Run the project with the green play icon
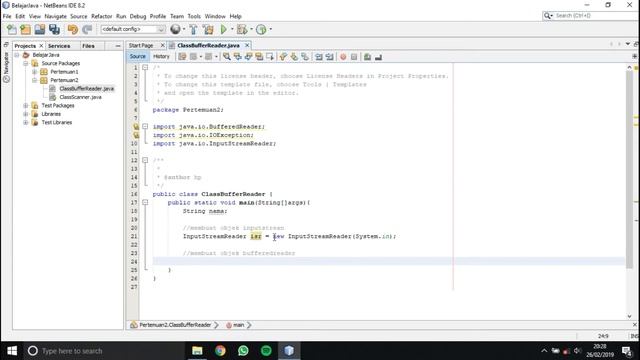Screen dimensions: 640x360 (x=224, y=29)
